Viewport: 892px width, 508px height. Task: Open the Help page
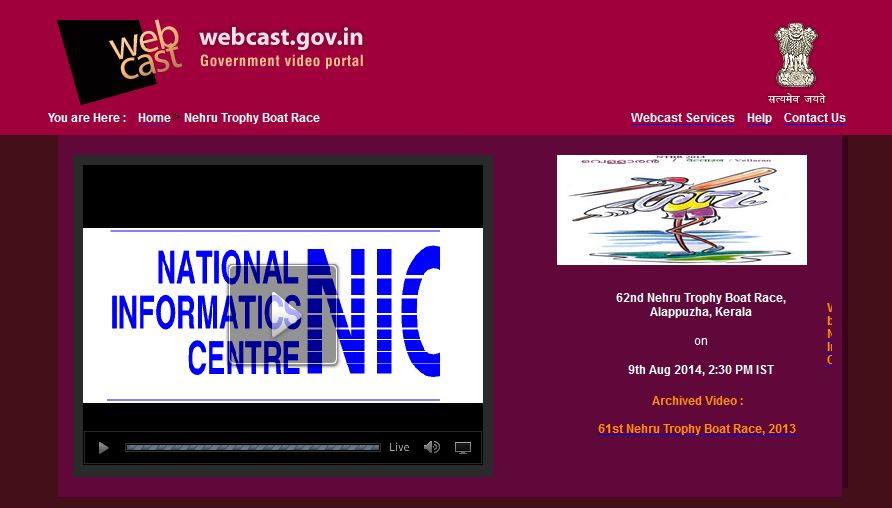click(x=759, y=118)
